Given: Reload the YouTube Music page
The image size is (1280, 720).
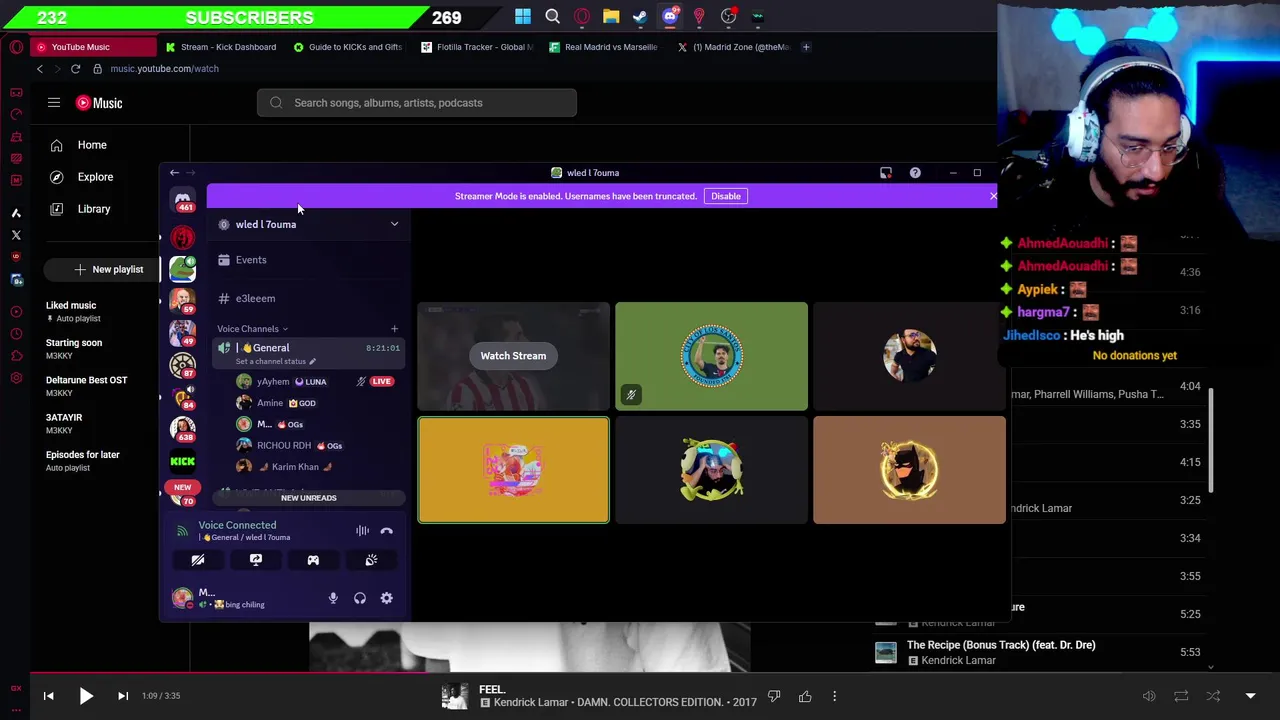Looking at the screenshot, I should point(75,69).
